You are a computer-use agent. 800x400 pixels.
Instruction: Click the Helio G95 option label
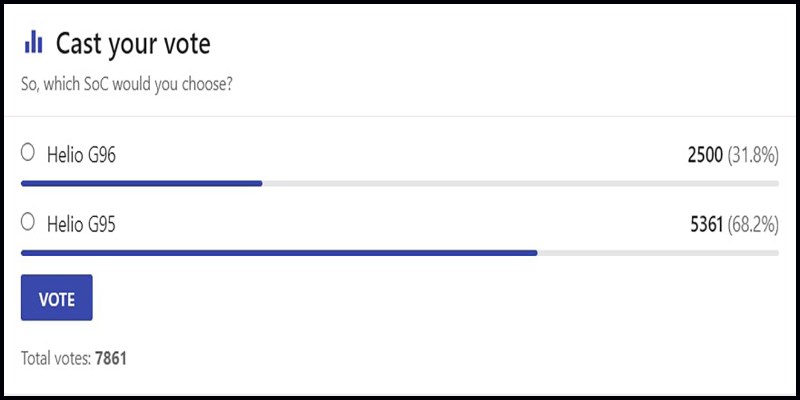click(x=82, y=225)
